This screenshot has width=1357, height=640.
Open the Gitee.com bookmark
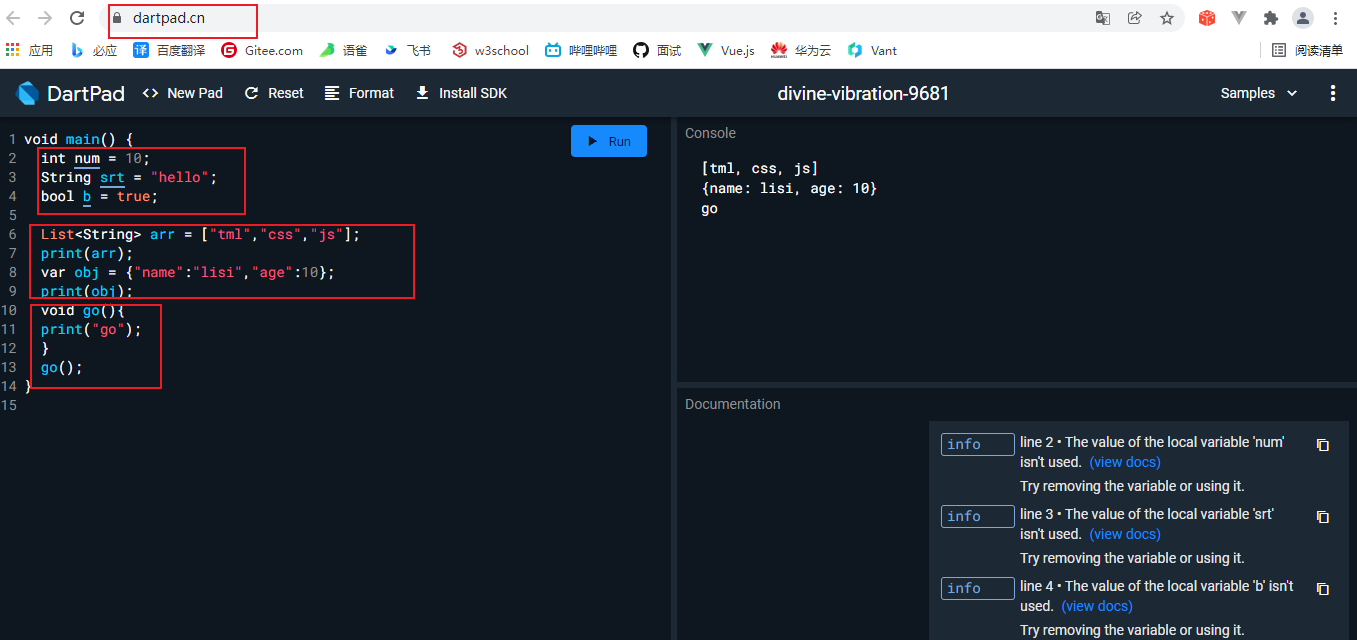coord(262,50)
